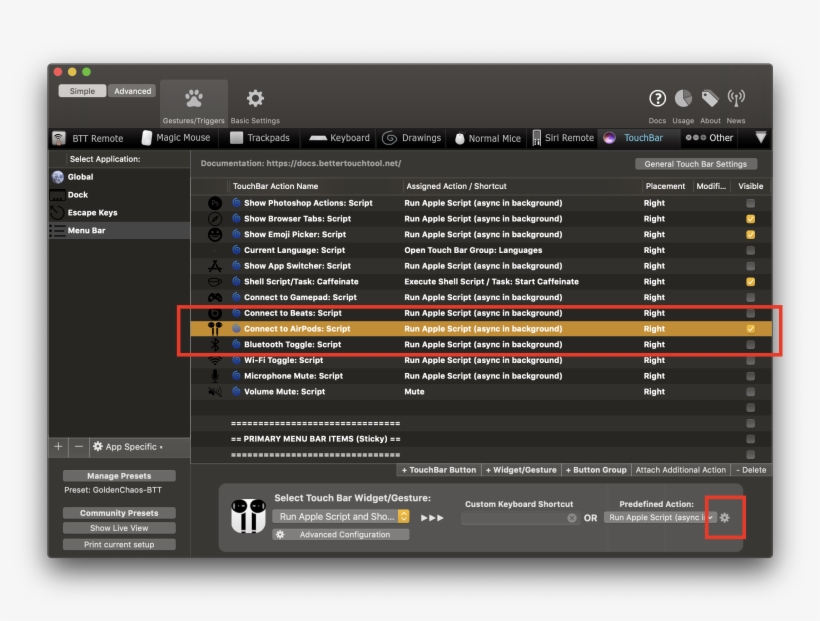Open Usage pie chart icon
Image resolution: width=820 pixels, height=621 pixels.
pos(683,98)
